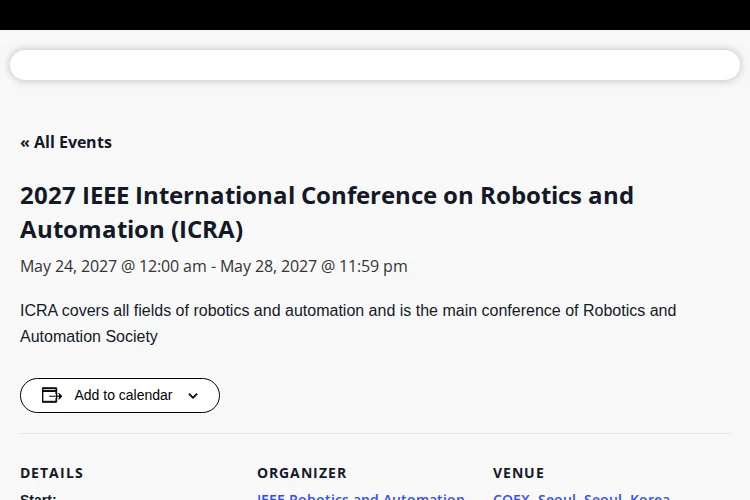Click the DETAILS section heading
The width and height of the screenshot is (750, 500).
coord(52,473)
